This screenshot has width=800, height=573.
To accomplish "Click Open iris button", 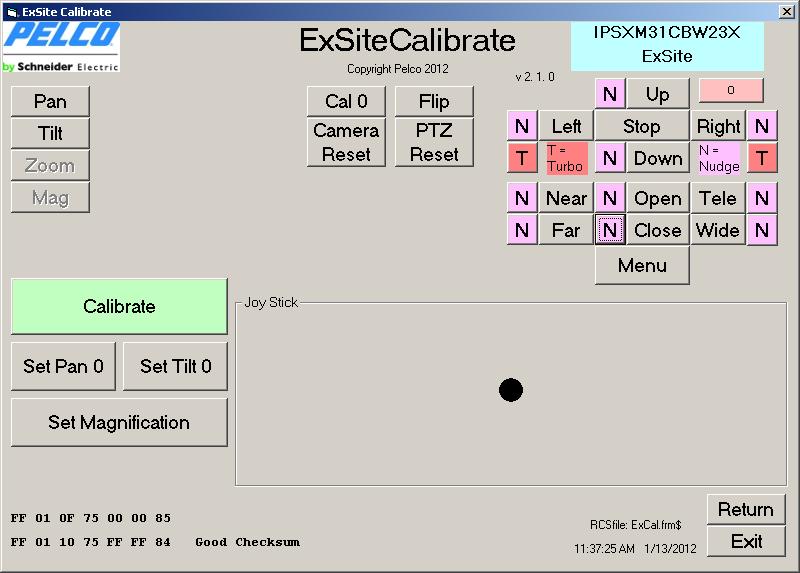I will click(658, 197).
